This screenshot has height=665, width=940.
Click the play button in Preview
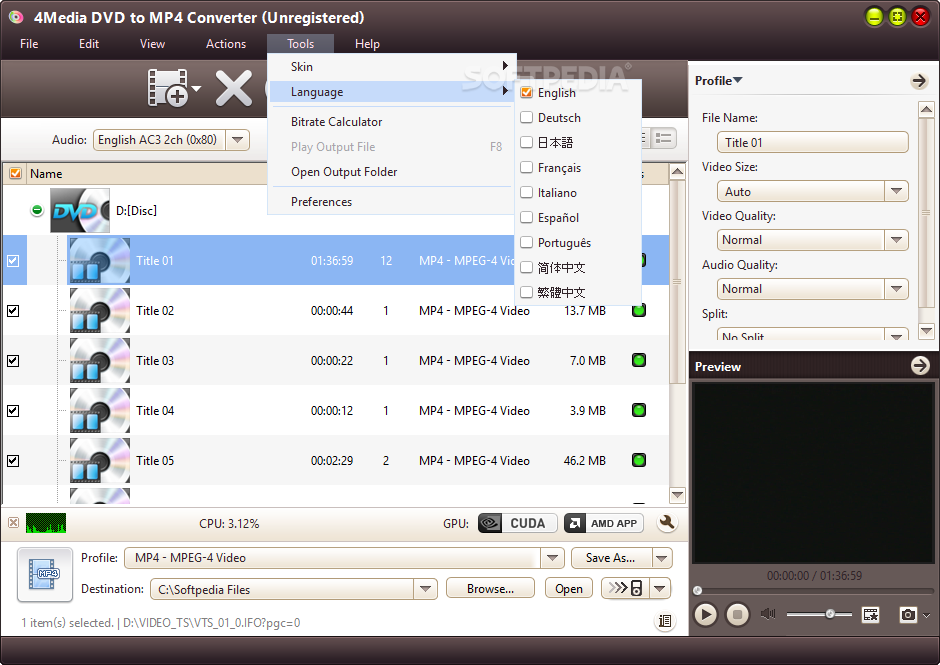coord(706,615)
